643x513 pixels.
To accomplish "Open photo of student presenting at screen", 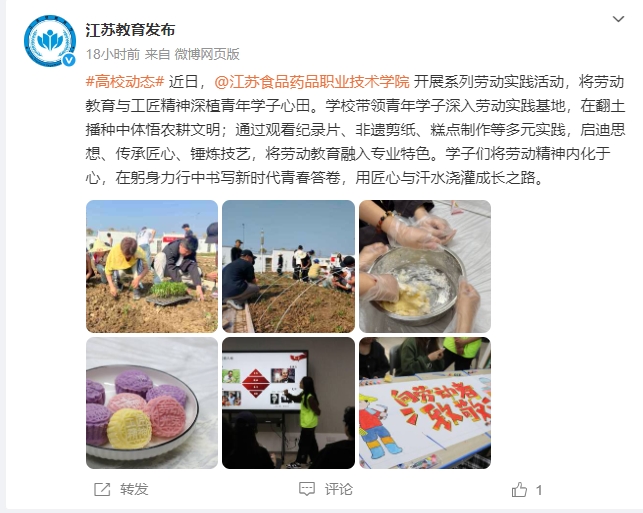I will pyautogui.click(x=288, y=403).
